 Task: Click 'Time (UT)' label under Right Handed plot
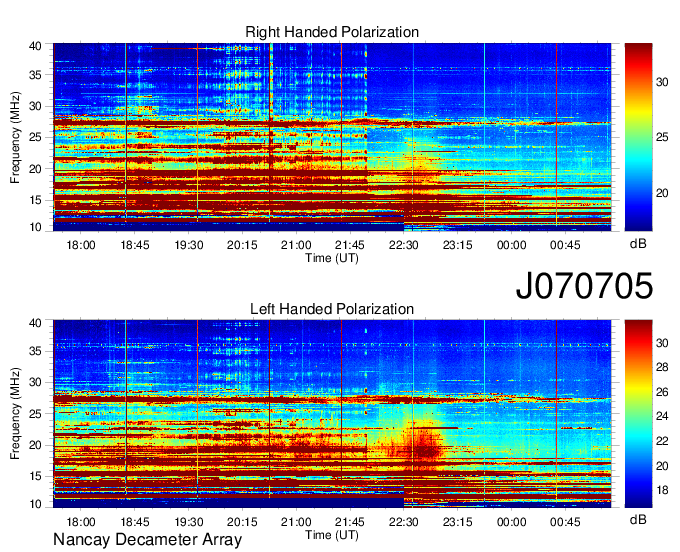(332, 258)
